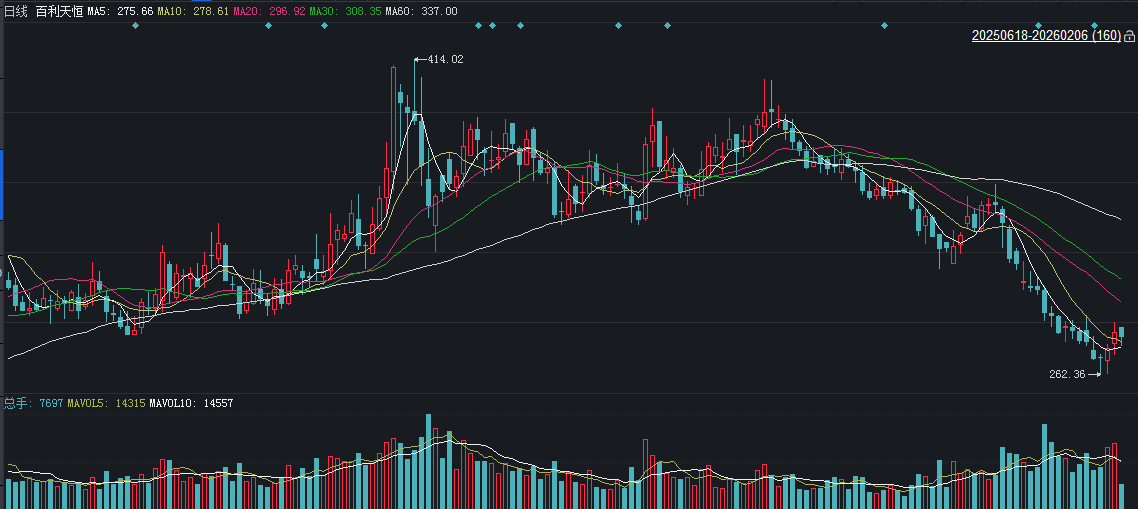Click the 262.36 low price annotation
Viewport: 1138px width, 509px height.
pos(1067,374)
